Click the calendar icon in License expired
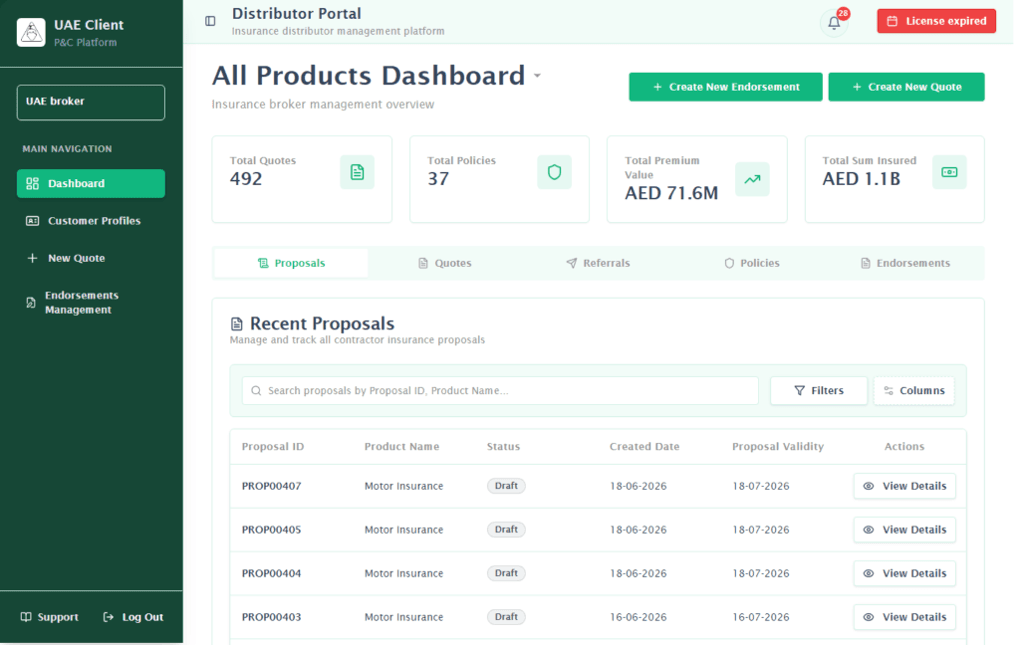 [x=893, y=21]
